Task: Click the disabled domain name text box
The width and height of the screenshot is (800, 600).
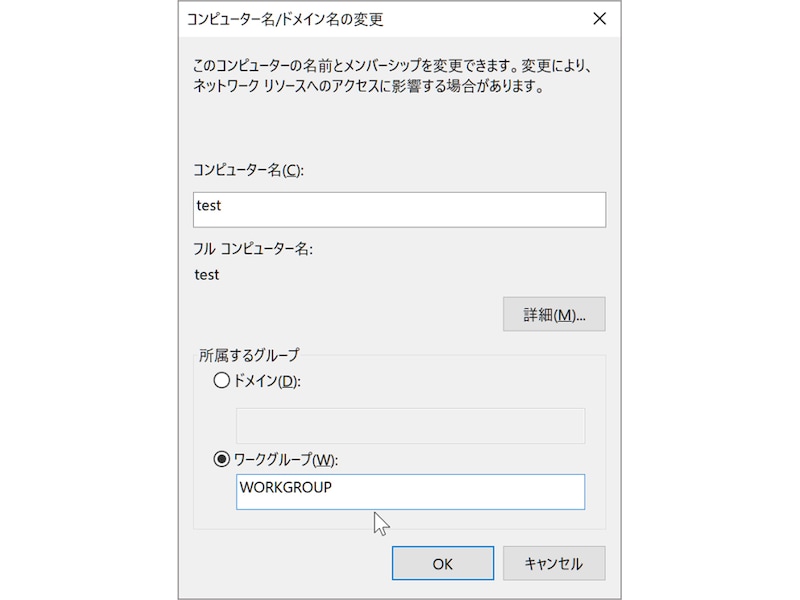Action: point(410,426)
